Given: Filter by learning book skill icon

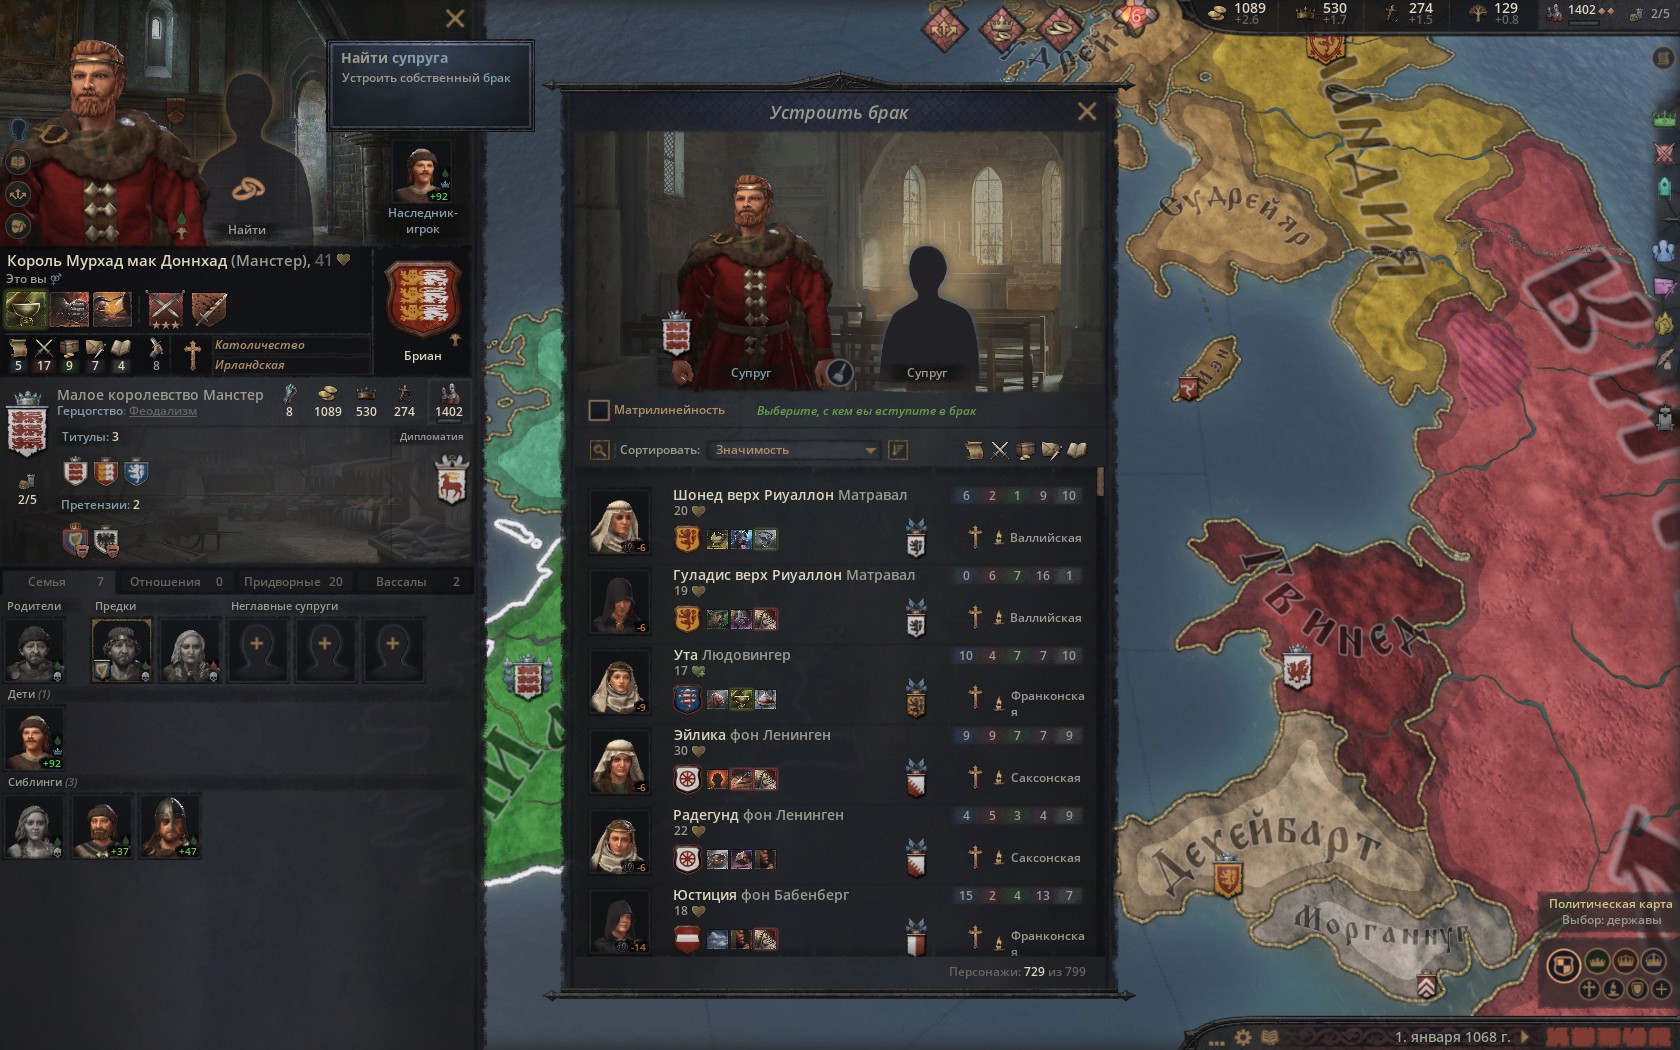Looking at the screenshot, I should click(x=1076, y=450).
